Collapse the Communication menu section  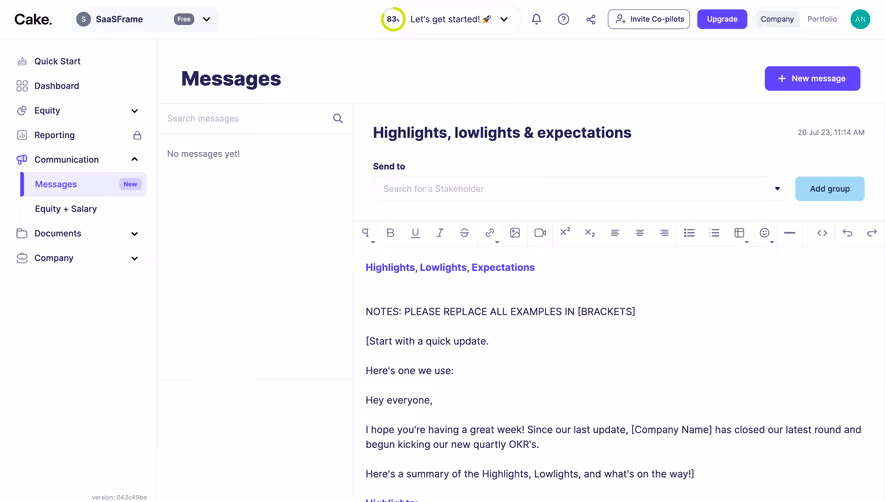[x=134, y=159]
